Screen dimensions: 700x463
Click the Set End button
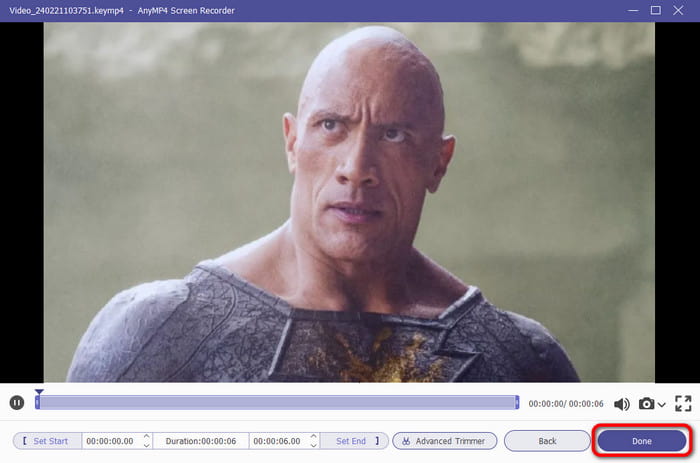(x=354, y=441)
